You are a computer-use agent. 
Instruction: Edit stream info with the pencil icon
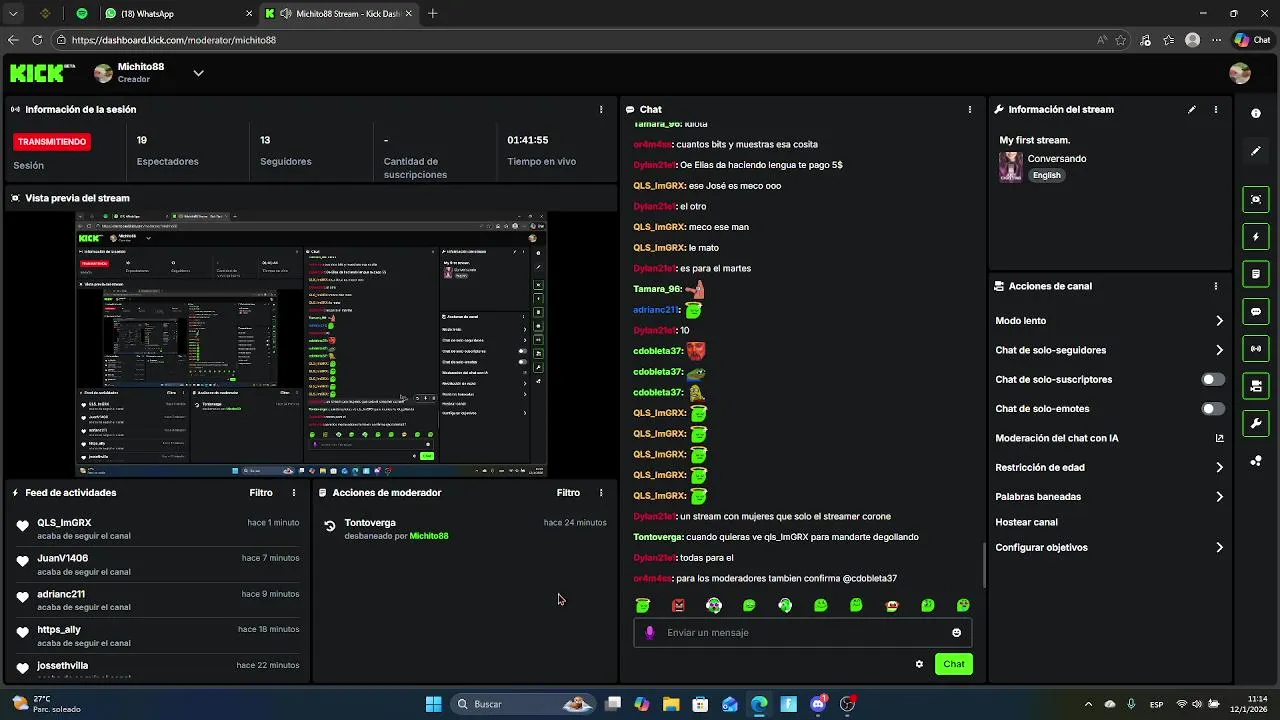1192,109
